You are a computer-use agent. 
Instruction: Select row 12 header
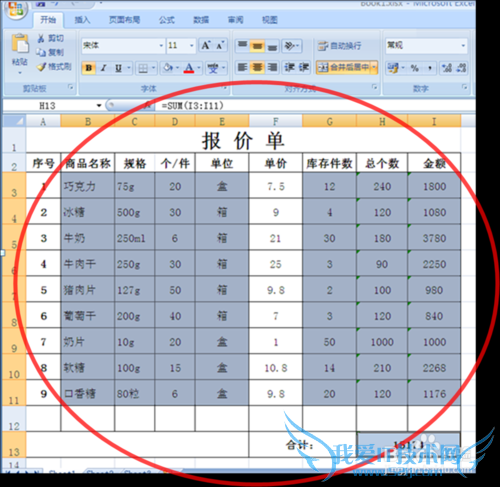[14, 419]
